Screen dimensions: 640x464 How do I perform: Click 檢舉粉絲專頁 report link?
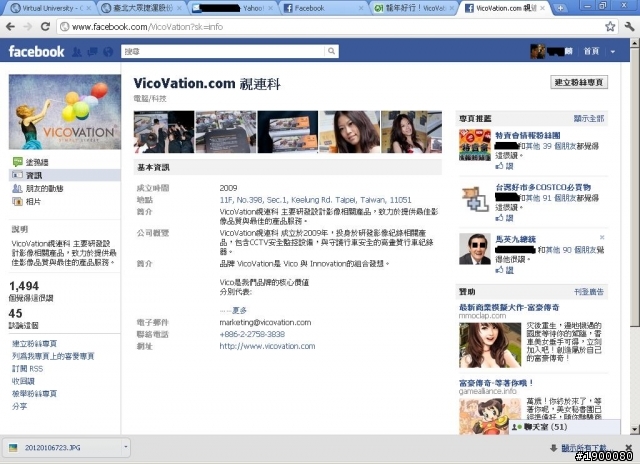pyautogui.click(x=35, y=394)
